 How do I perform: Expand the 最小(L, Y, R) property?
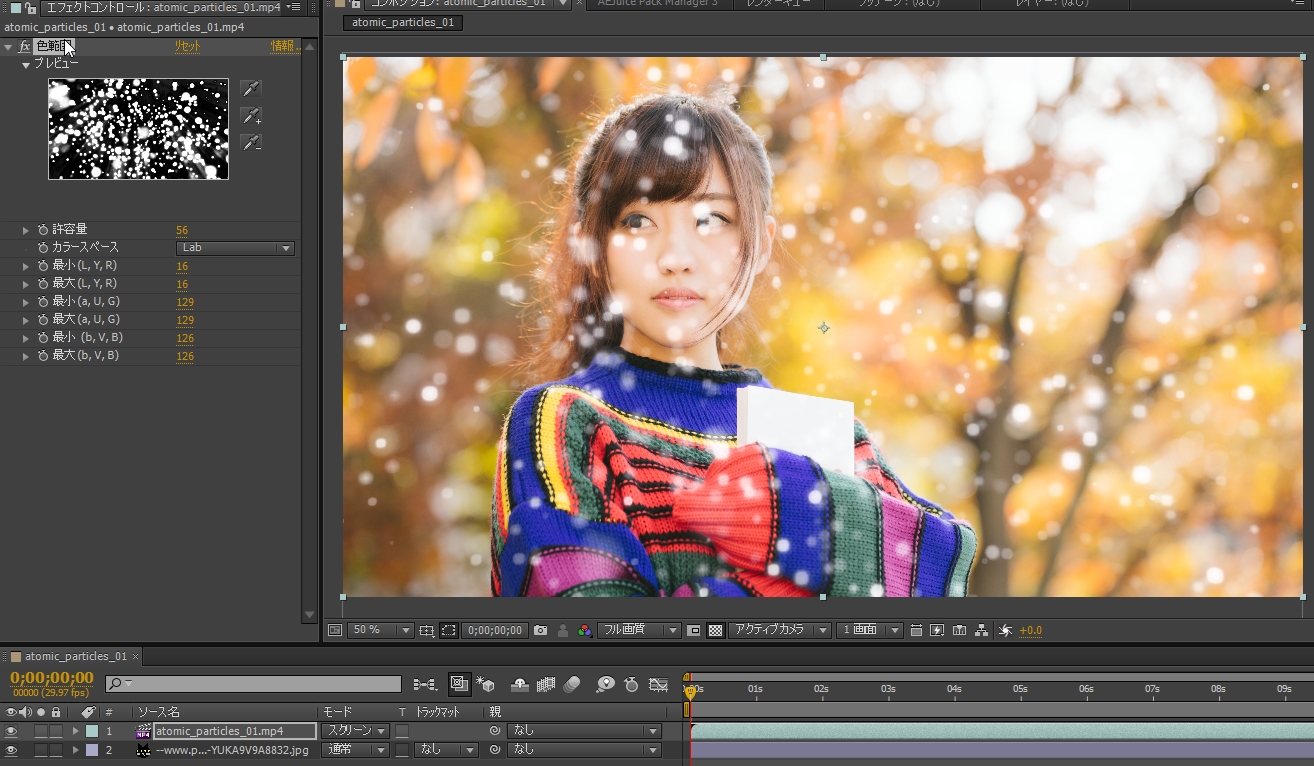click(26, 266)
